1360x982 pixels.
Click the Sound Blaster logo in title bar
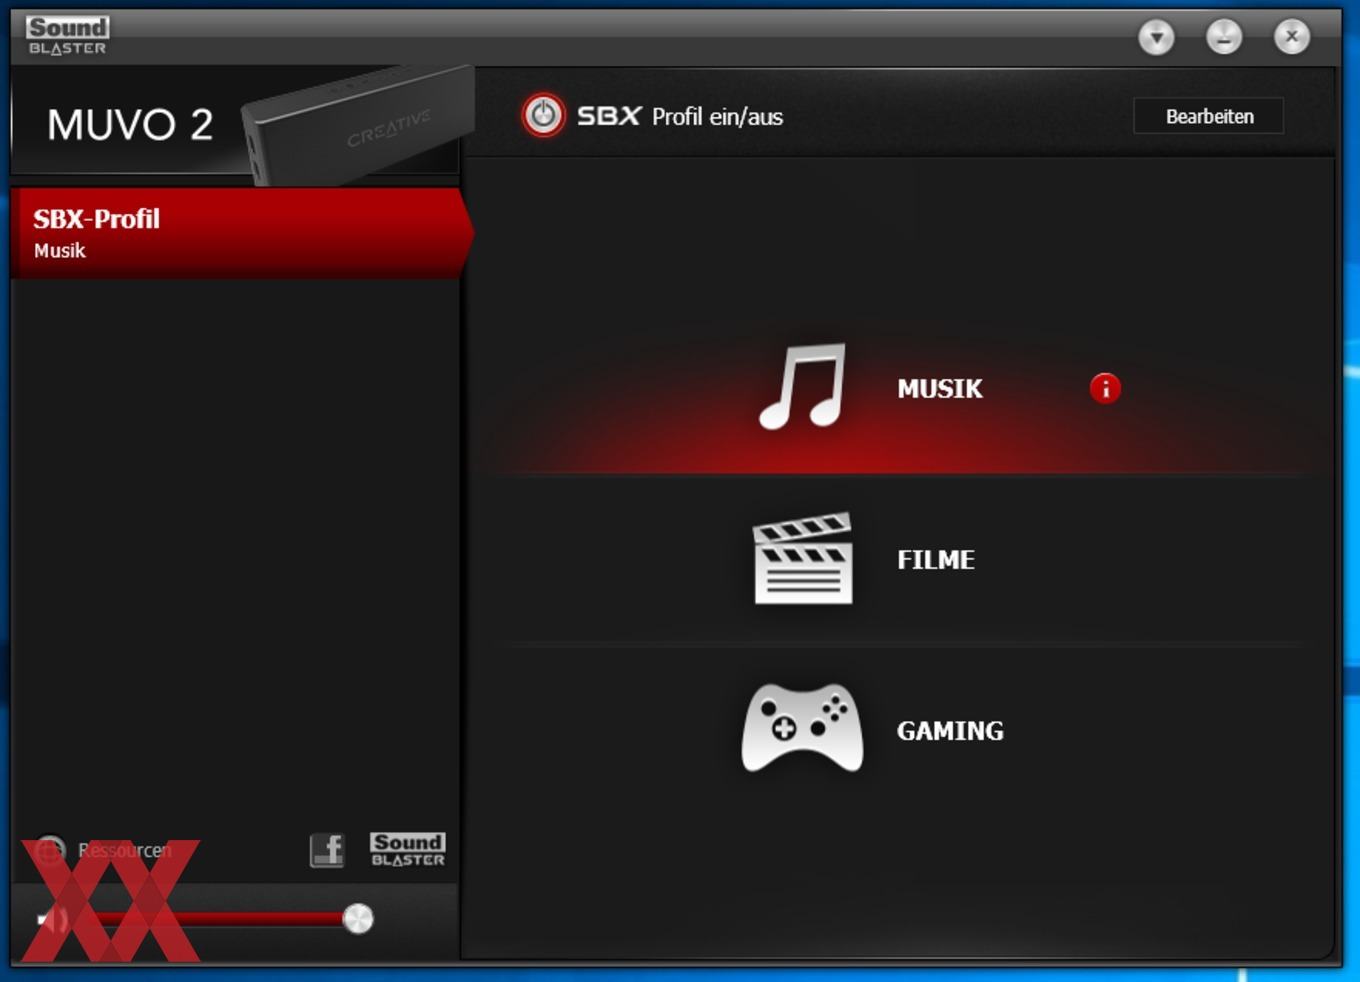point(67,36)
